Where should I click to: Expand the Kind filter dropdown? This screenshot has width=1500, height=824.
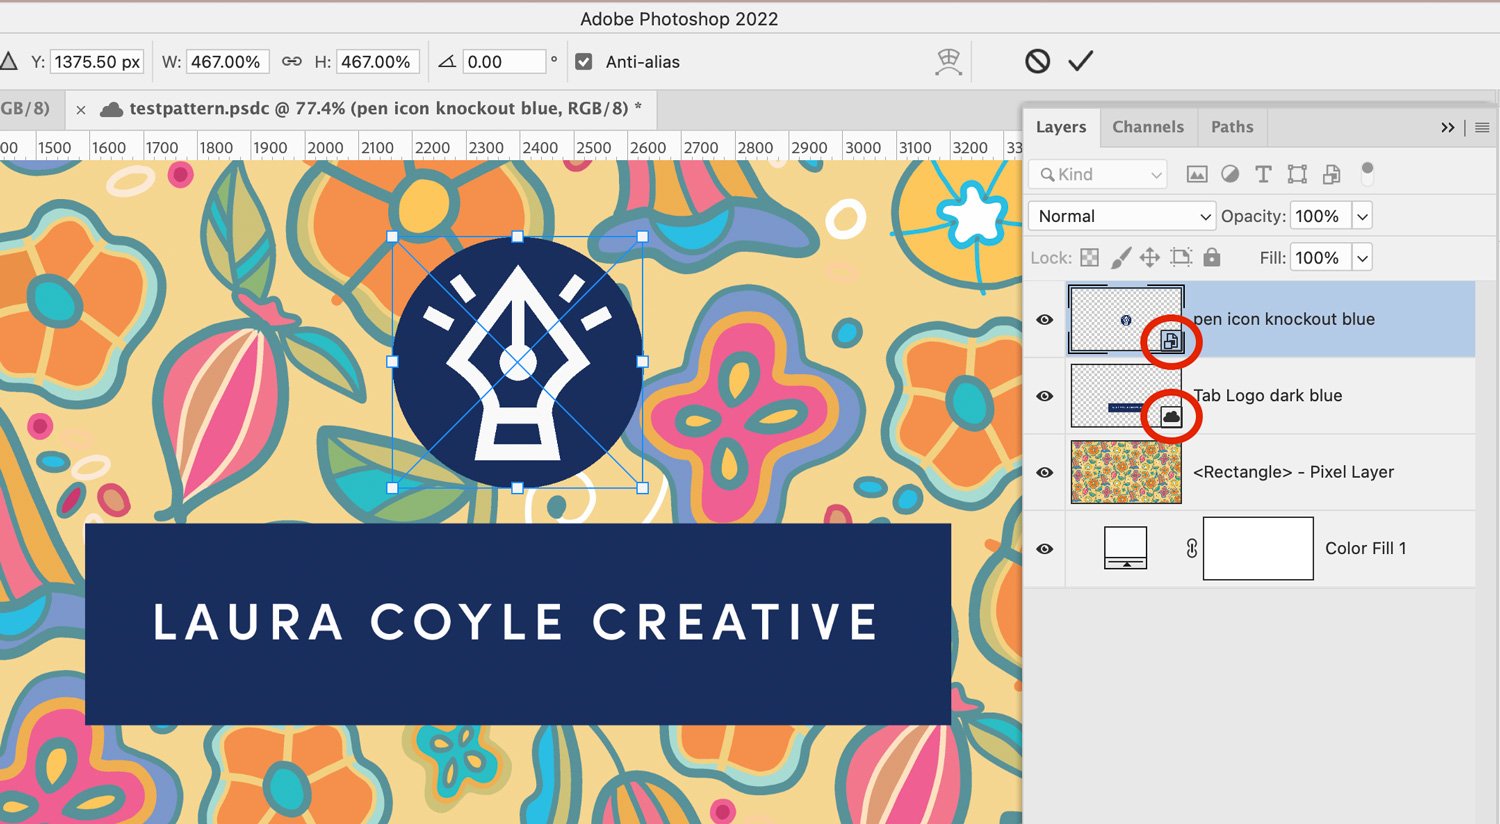(1156, 174)
